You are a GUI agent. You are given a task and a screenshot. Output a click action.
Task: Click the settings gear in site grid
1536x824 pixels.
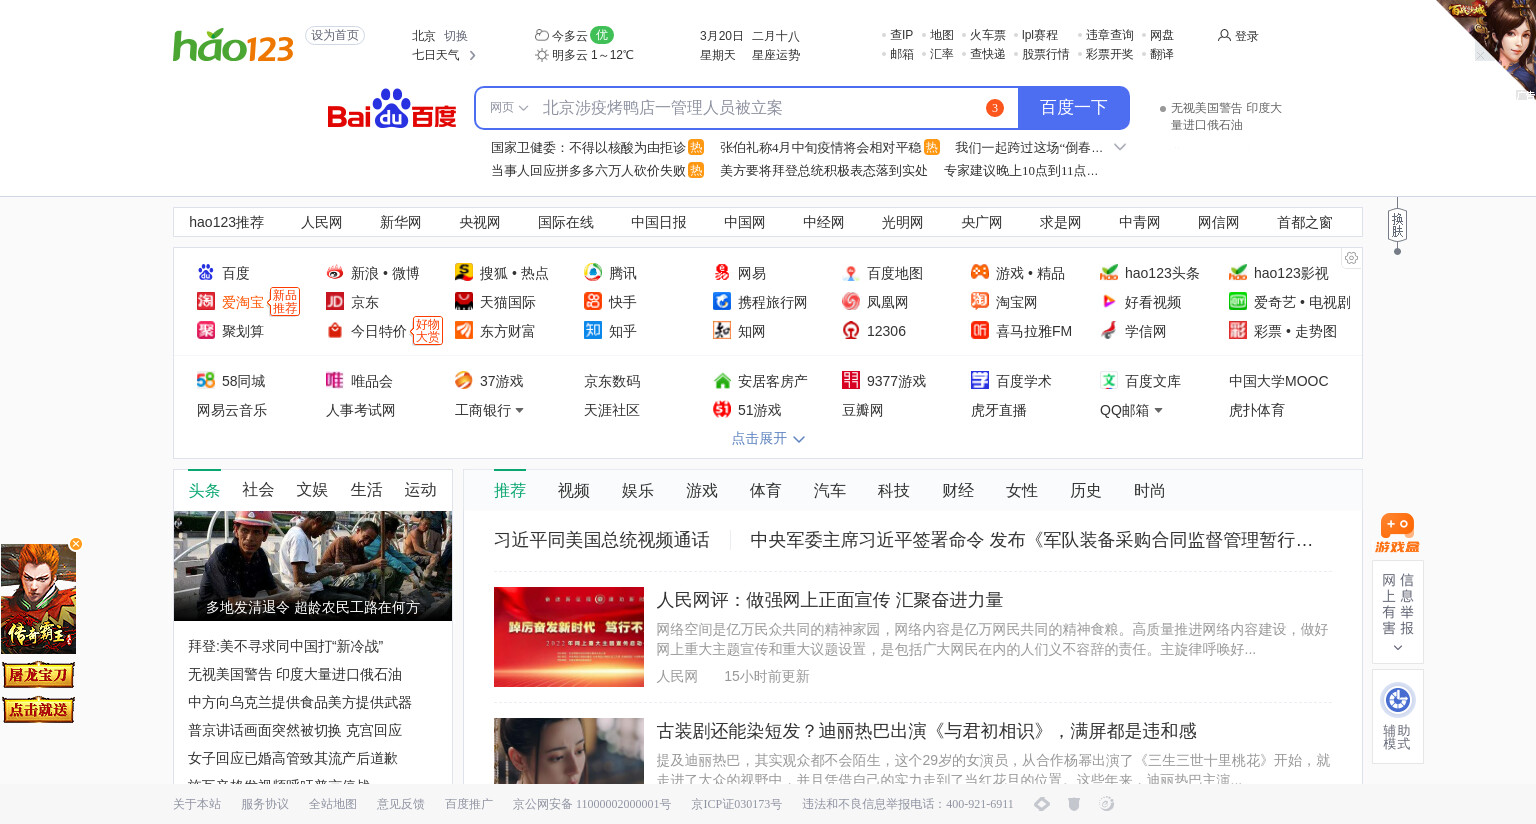(x=1351, y=258)
